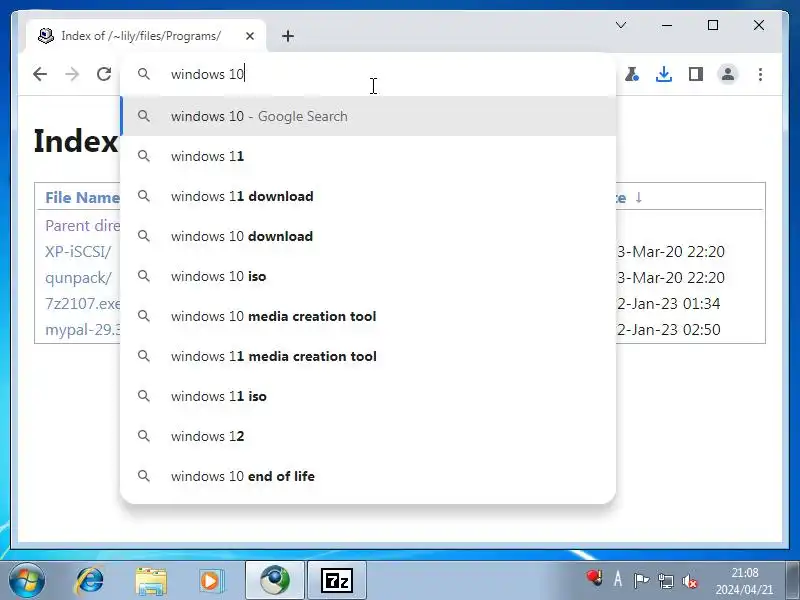800x600 pixels.
Task: Click the 2-Jan-23 01:34 date text
Action: [668, 304]
